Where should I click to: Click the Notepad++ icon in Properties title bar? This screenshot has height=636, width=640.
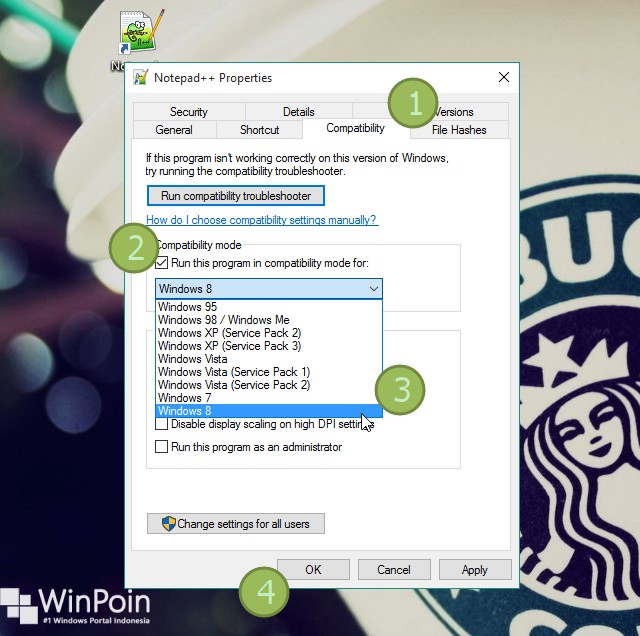pyautogui.click(x=141, y=77)
